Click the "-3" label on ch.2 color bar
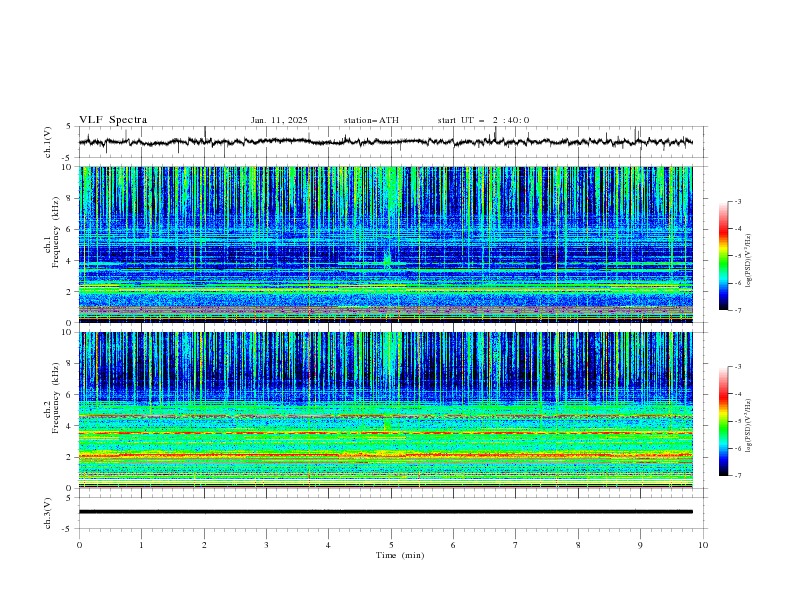 (x=737, y=367)
